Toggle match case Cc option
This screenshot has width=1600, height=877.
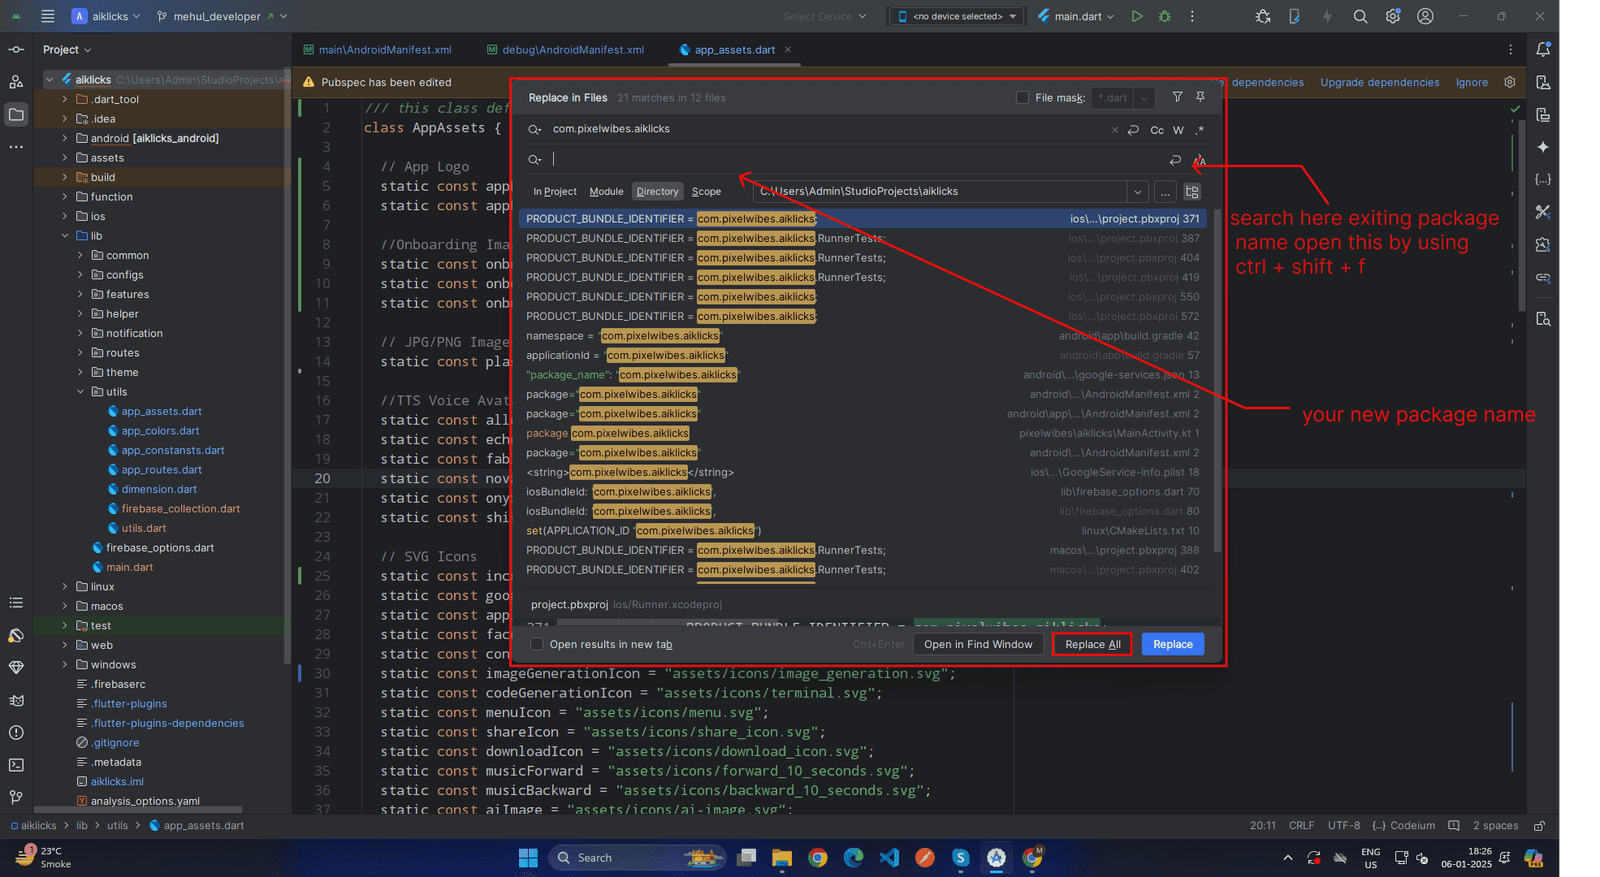pyautogui.click(x=1157, y=130)
